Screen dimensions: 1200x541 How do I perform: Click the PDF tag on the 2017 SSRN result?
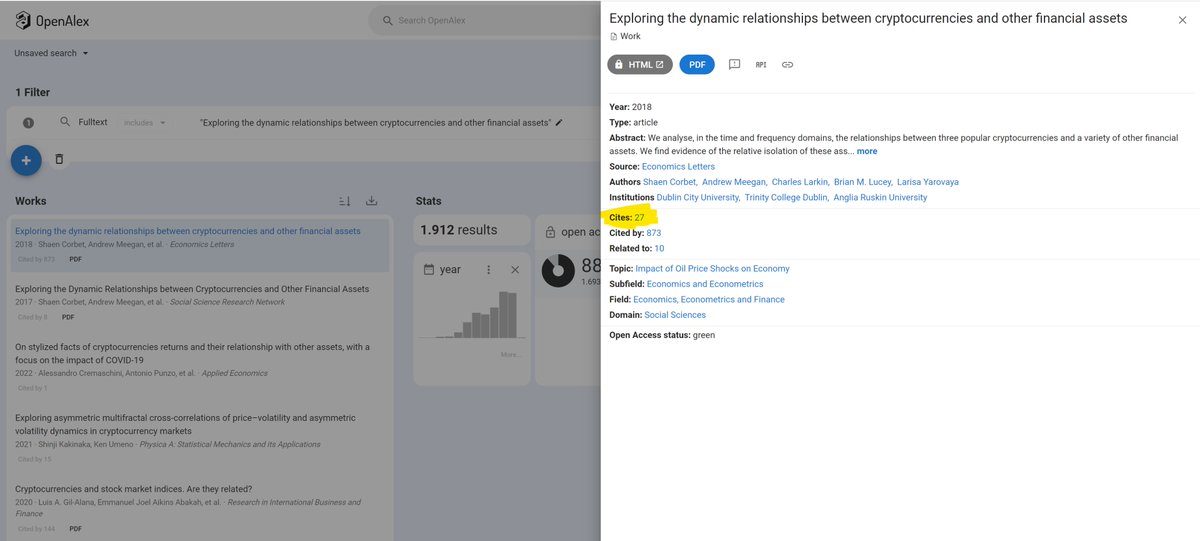(x=68, y=317)
